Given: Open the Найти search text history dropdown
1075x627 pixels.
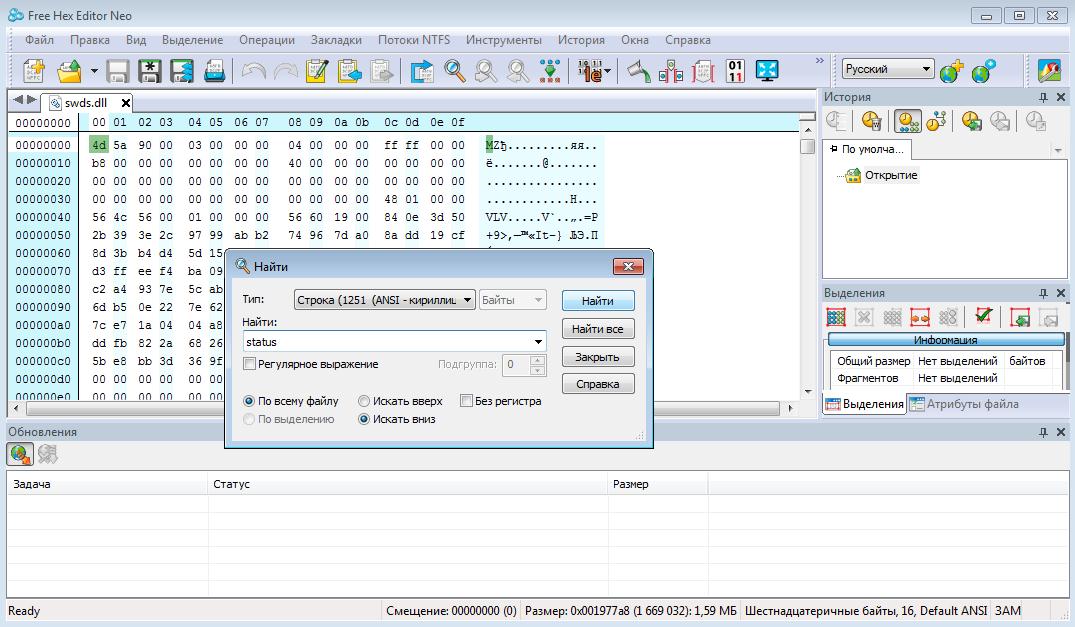Looking at the screenshot, I should click(x=538, y=341).
